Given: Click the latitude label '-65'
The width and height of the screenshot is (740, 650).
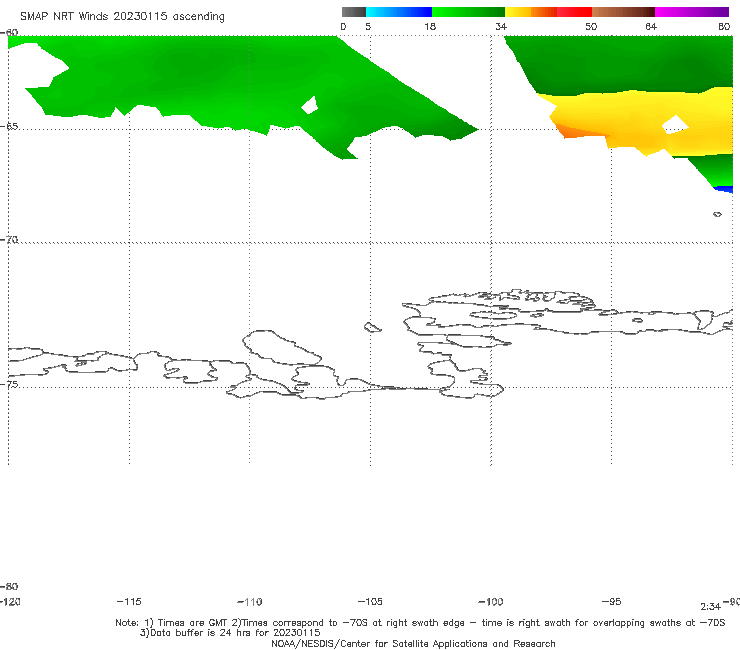Looking at the screenshot, I should (x=9, y=127).
